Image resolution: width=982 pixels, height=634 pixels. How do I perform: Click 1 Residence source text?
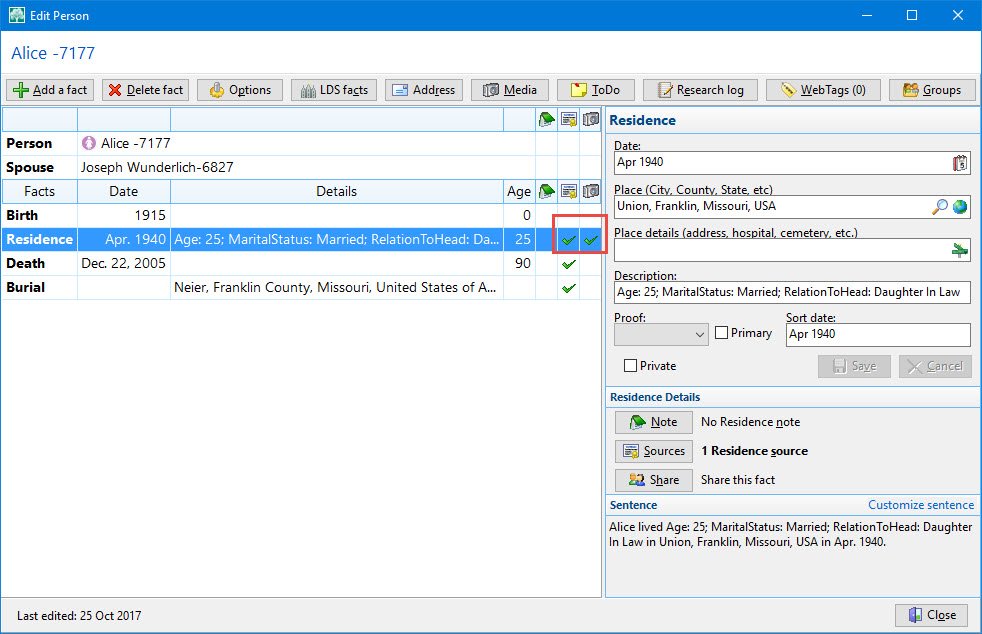[754, 451]
